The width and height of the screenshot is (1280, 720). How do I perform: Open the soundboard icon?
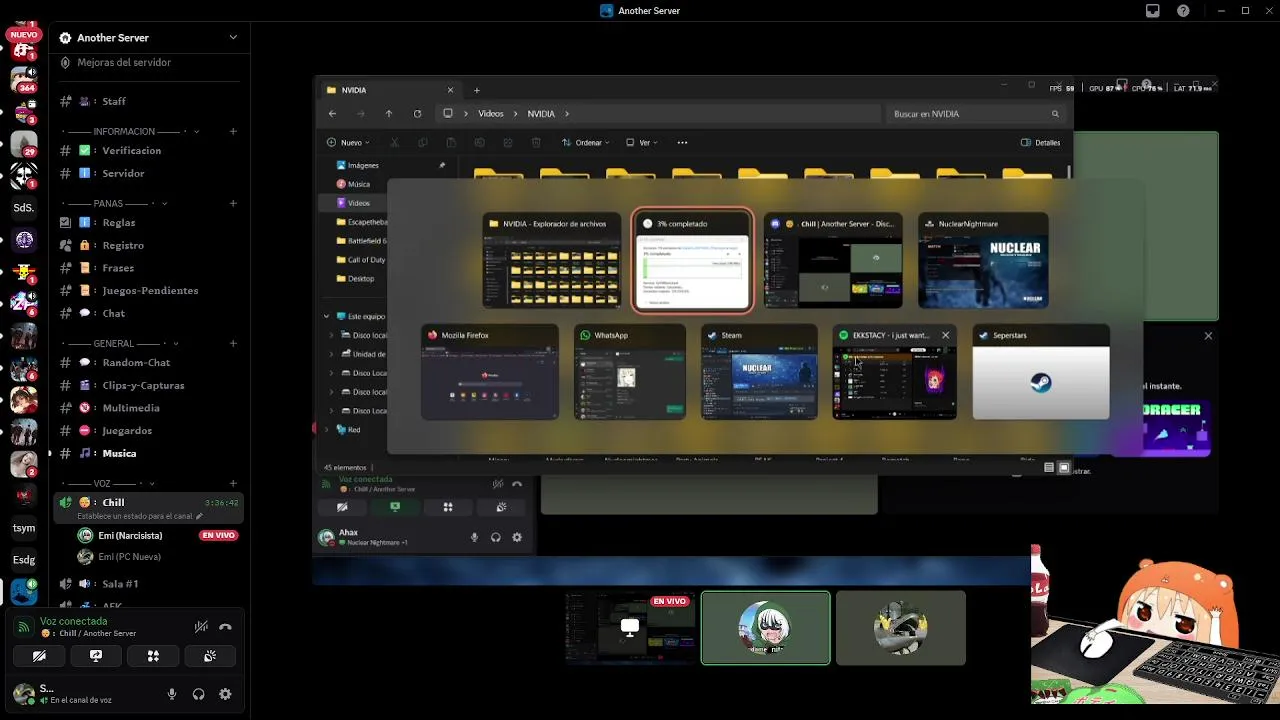click(x=210, y=656)
